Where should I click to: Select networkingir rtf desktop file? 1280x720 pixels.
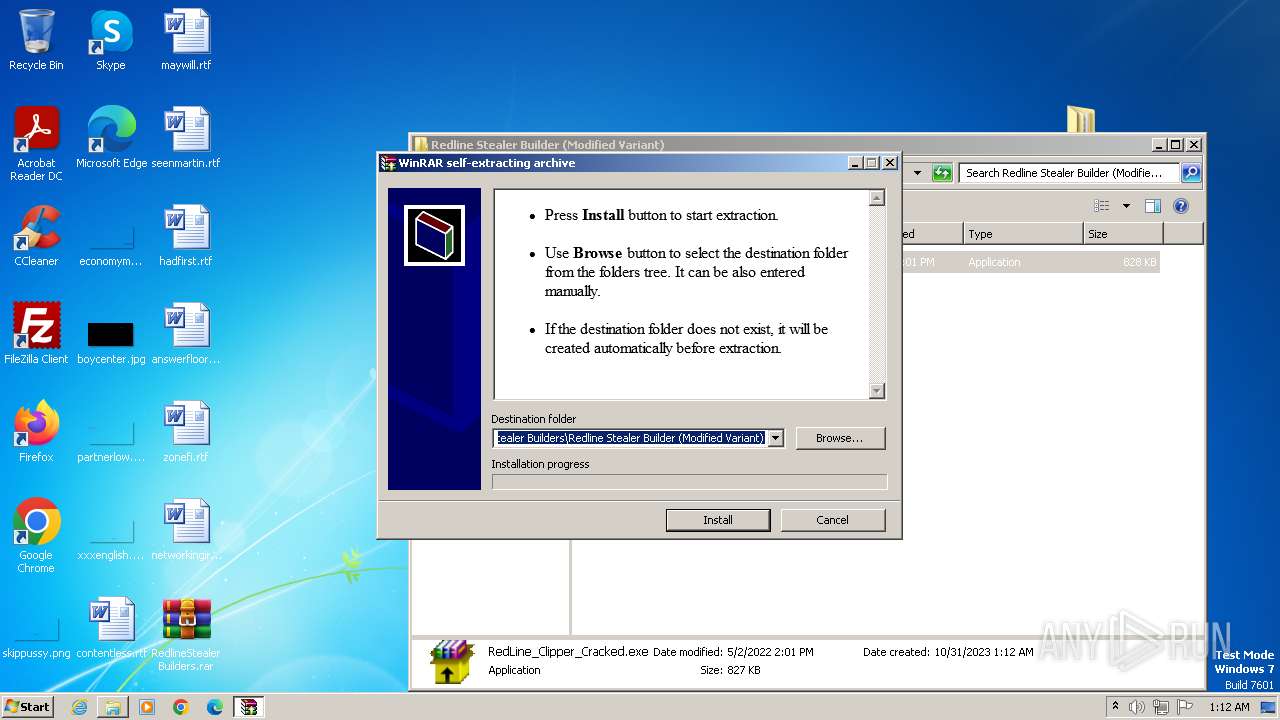[x=186, y=530]
